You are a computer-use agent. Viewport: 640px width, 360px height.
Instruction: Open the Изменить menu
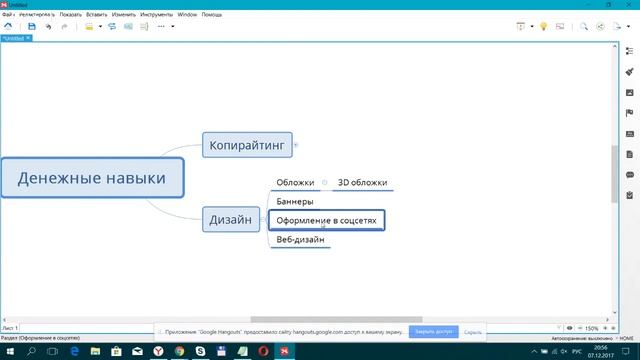click(124, 15)
